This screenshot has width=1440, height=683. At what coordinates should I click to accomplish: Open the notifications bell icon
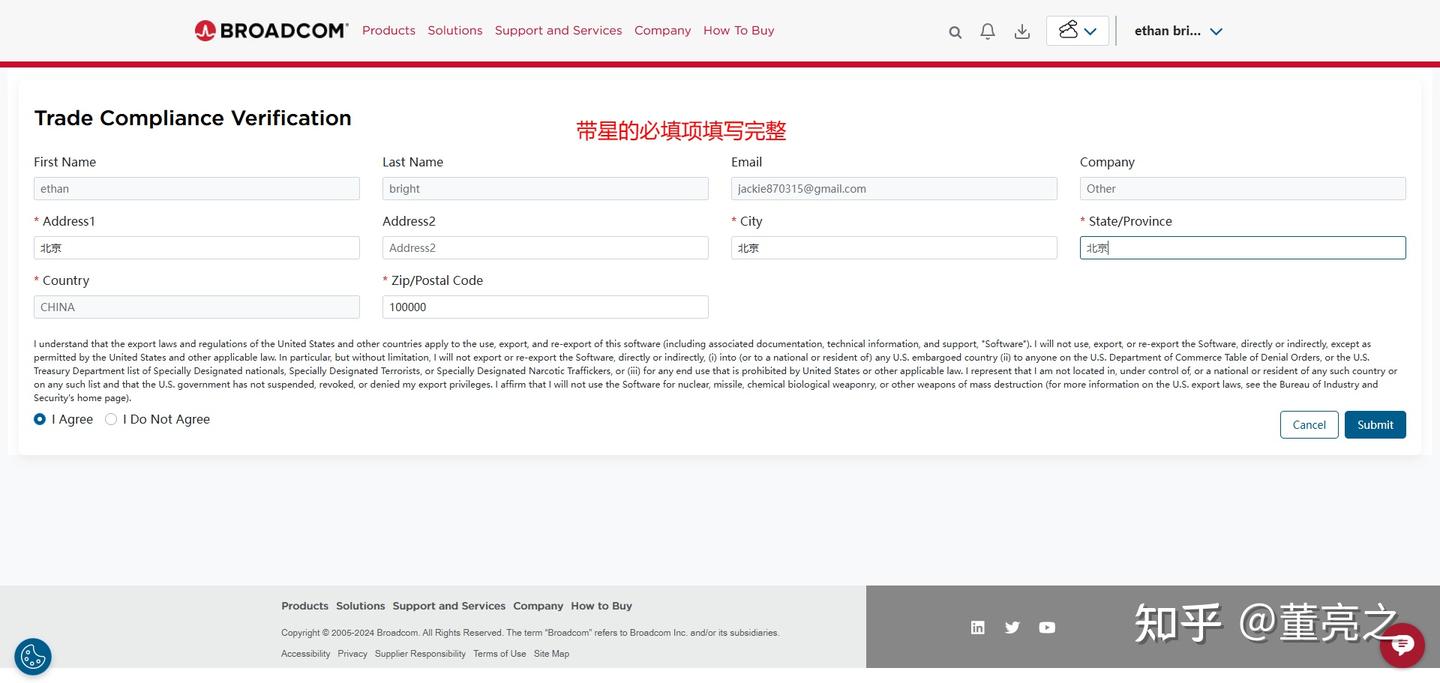click(x=988, y=31)
